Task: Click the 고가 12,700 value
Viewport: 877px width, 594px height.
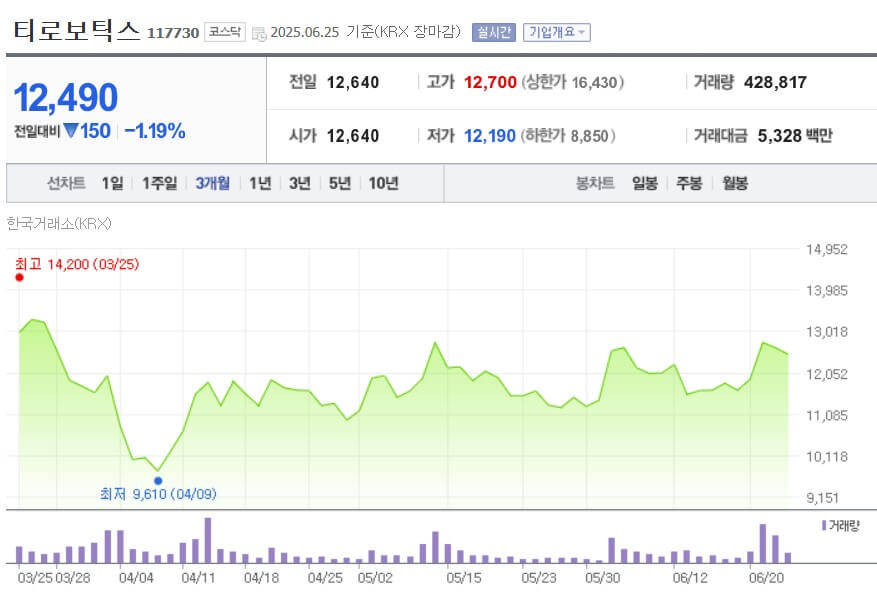Action: [490, 83]
